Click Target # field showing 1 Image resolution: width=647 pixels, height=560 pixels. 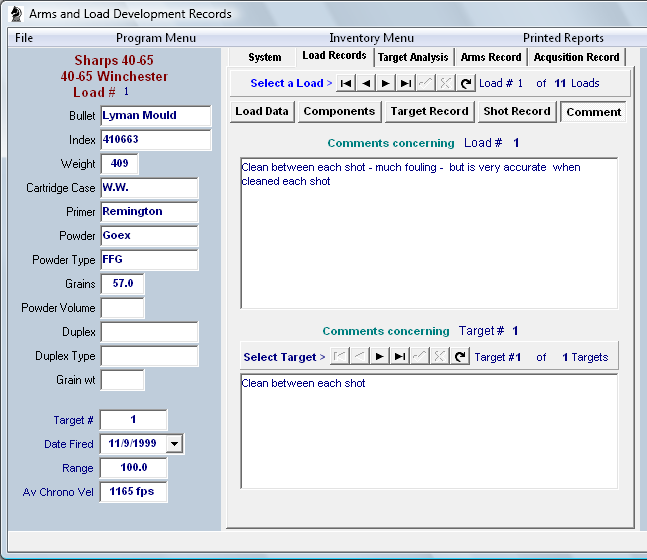tap(133, 420)
